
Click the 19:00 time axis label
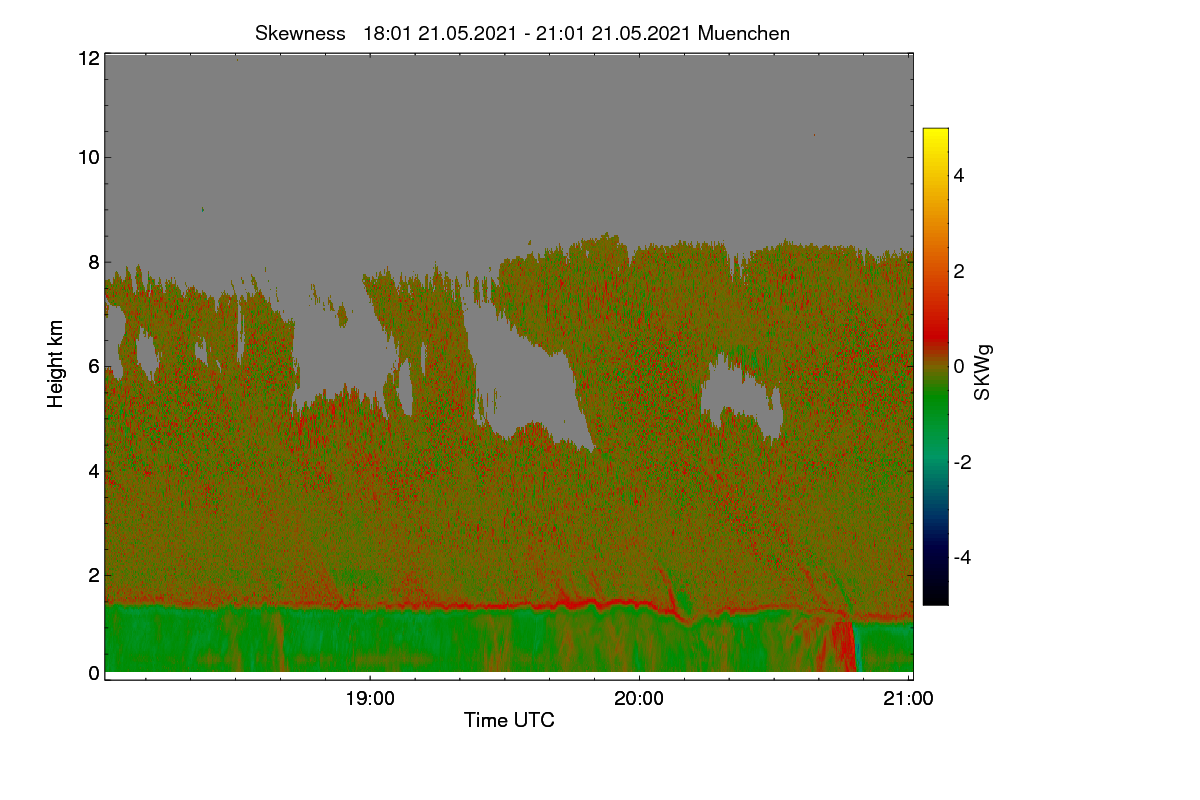tap(370, 698)
